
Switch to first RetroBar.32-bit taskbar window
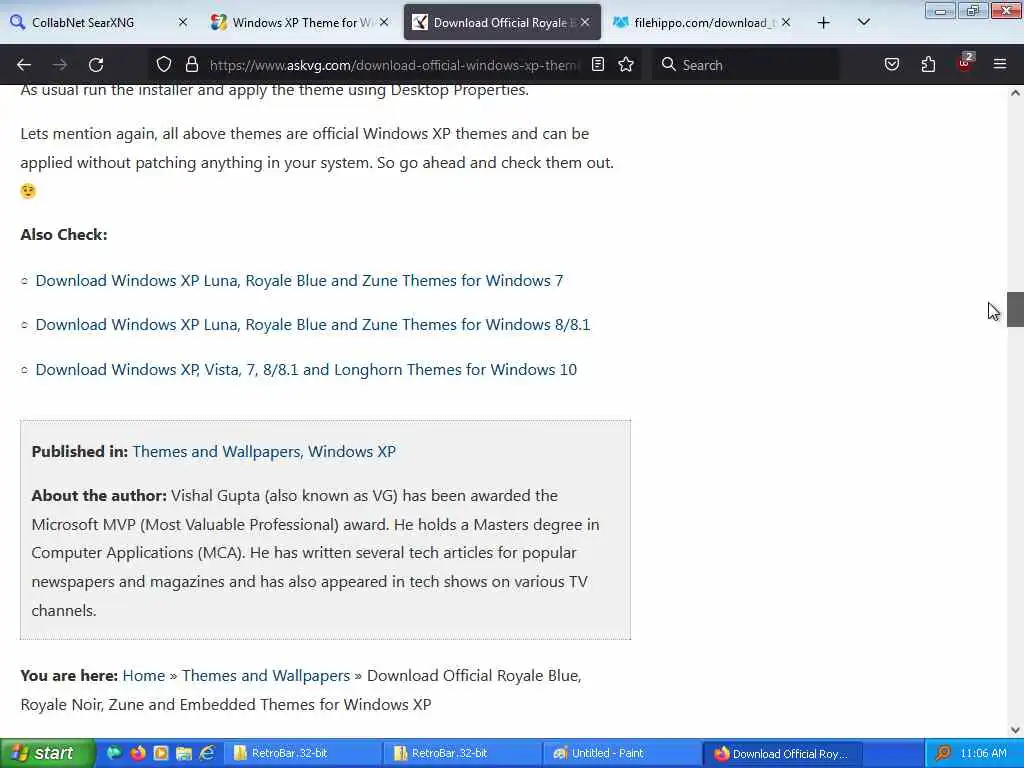click(302, 754)
